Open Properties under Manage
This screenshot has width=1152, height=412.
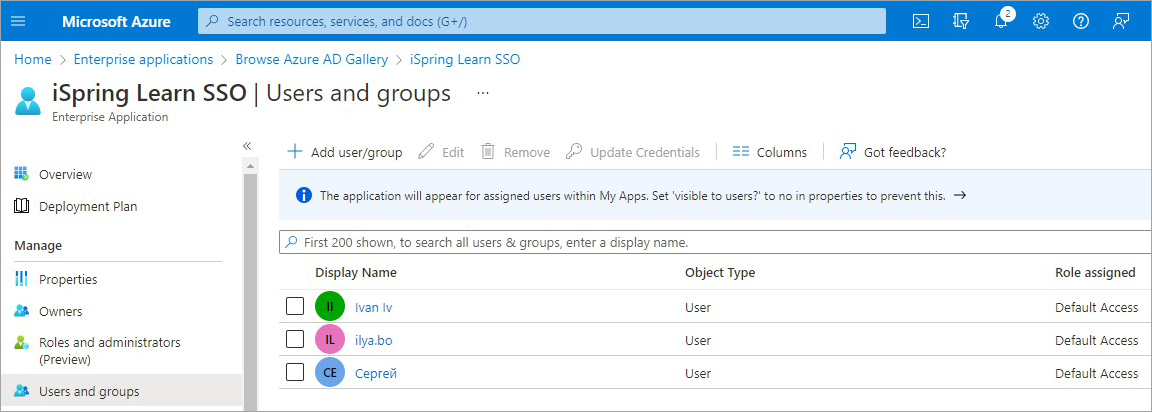point(68,279)
